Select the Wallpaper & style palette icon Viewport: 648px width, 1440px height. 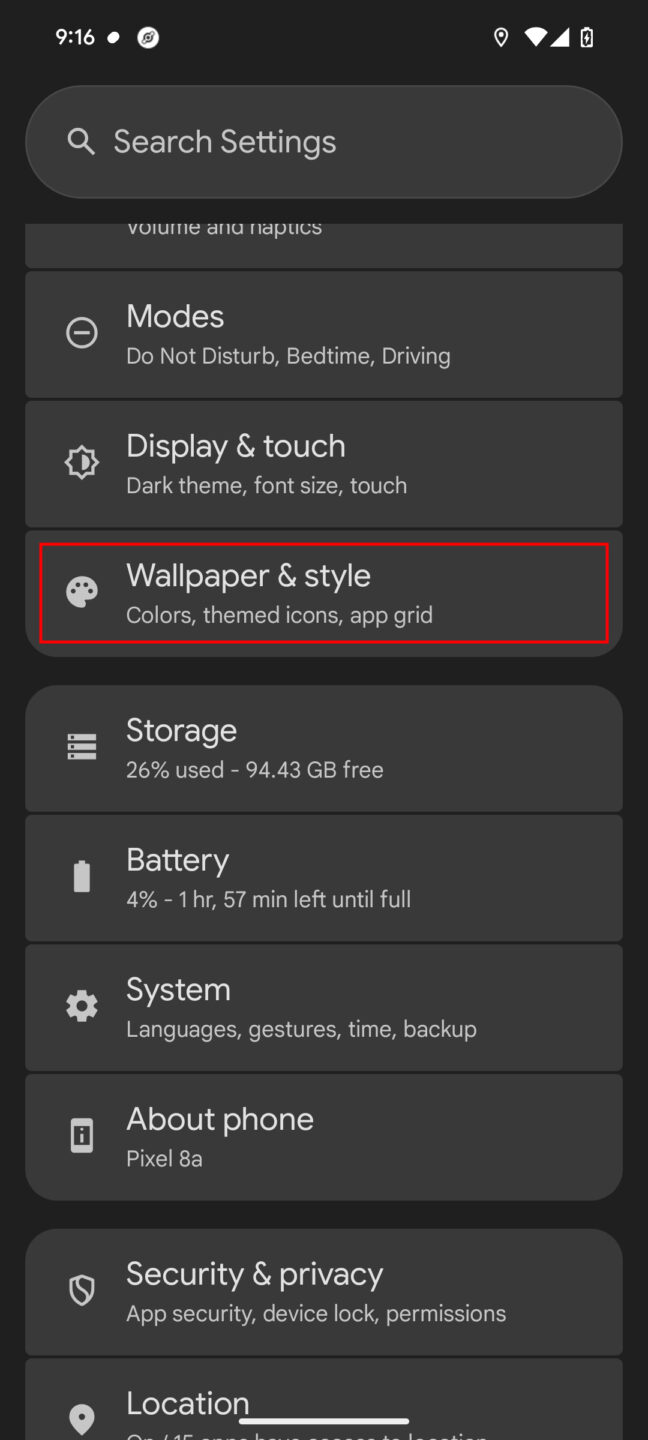pos(81,591)
